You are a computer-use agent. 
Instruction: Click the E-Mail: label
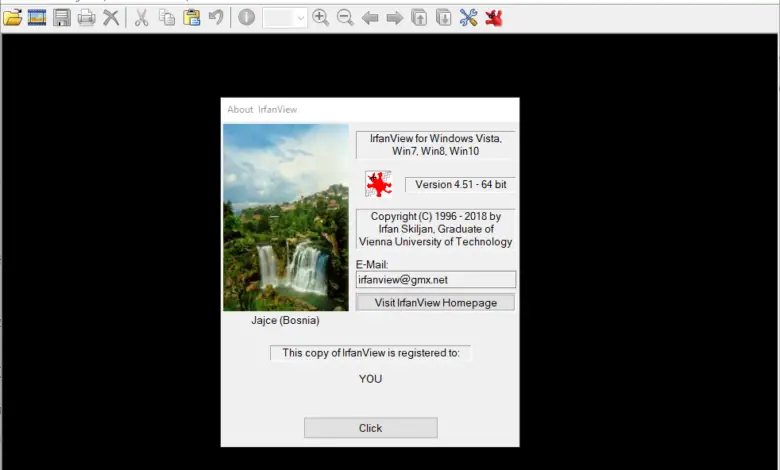(372, 265)
